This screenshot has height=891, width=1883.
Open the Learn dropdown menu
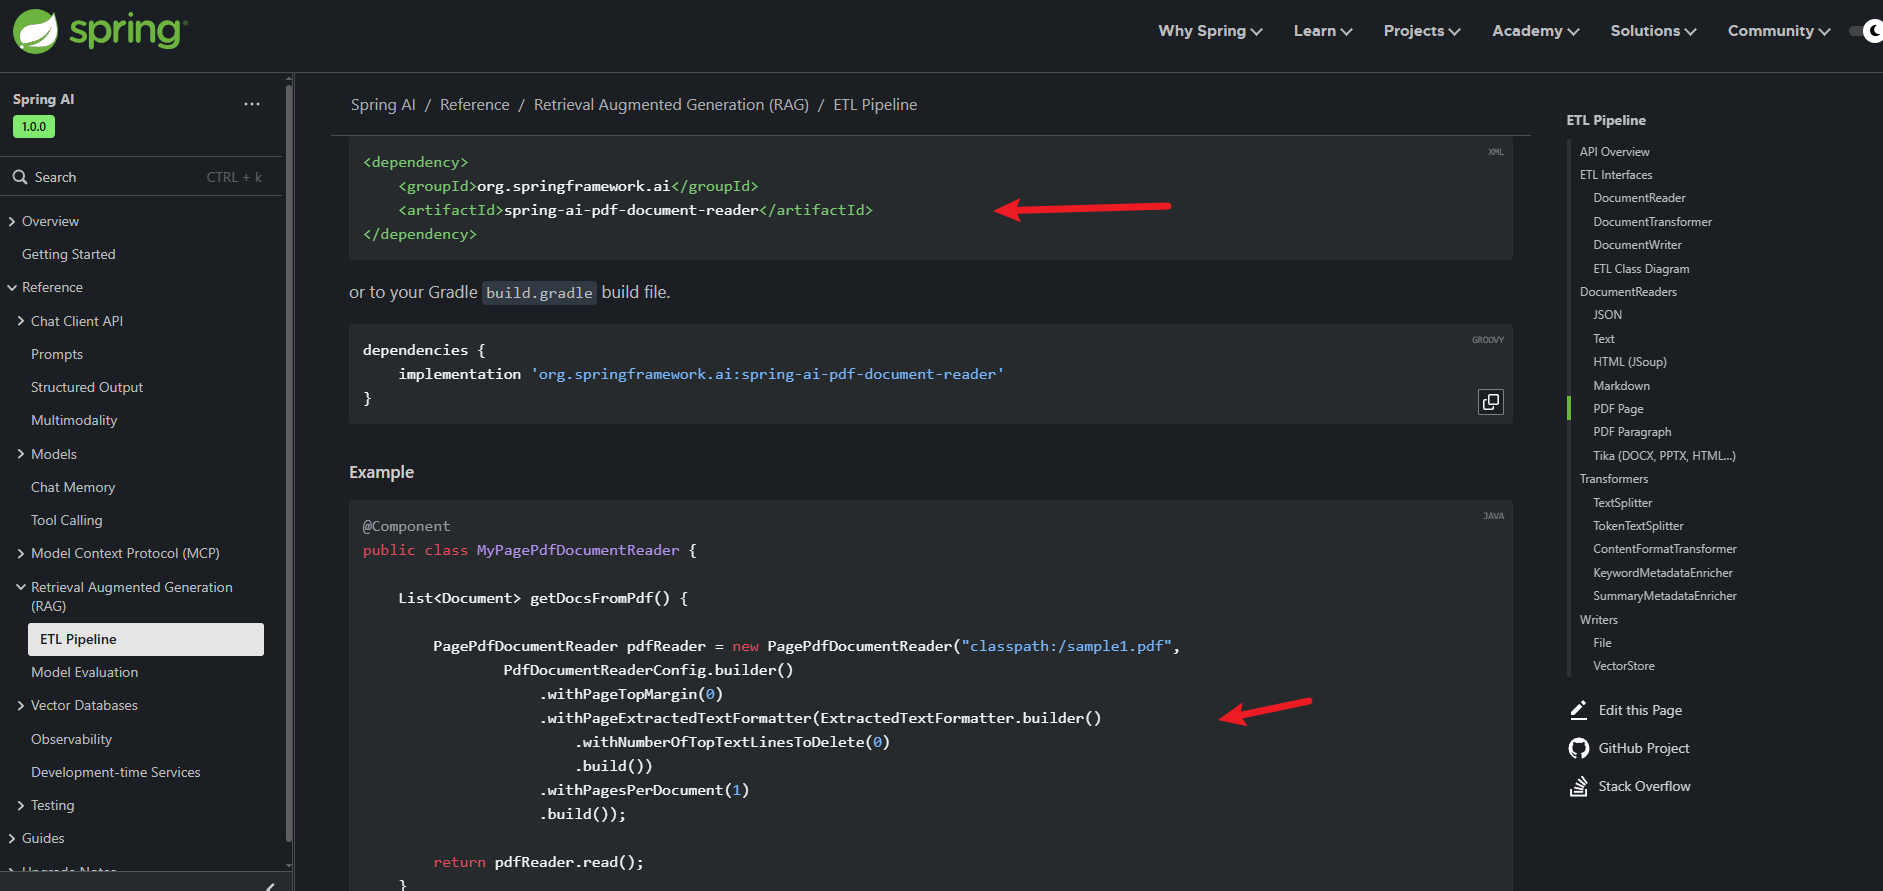(1323, 31)
